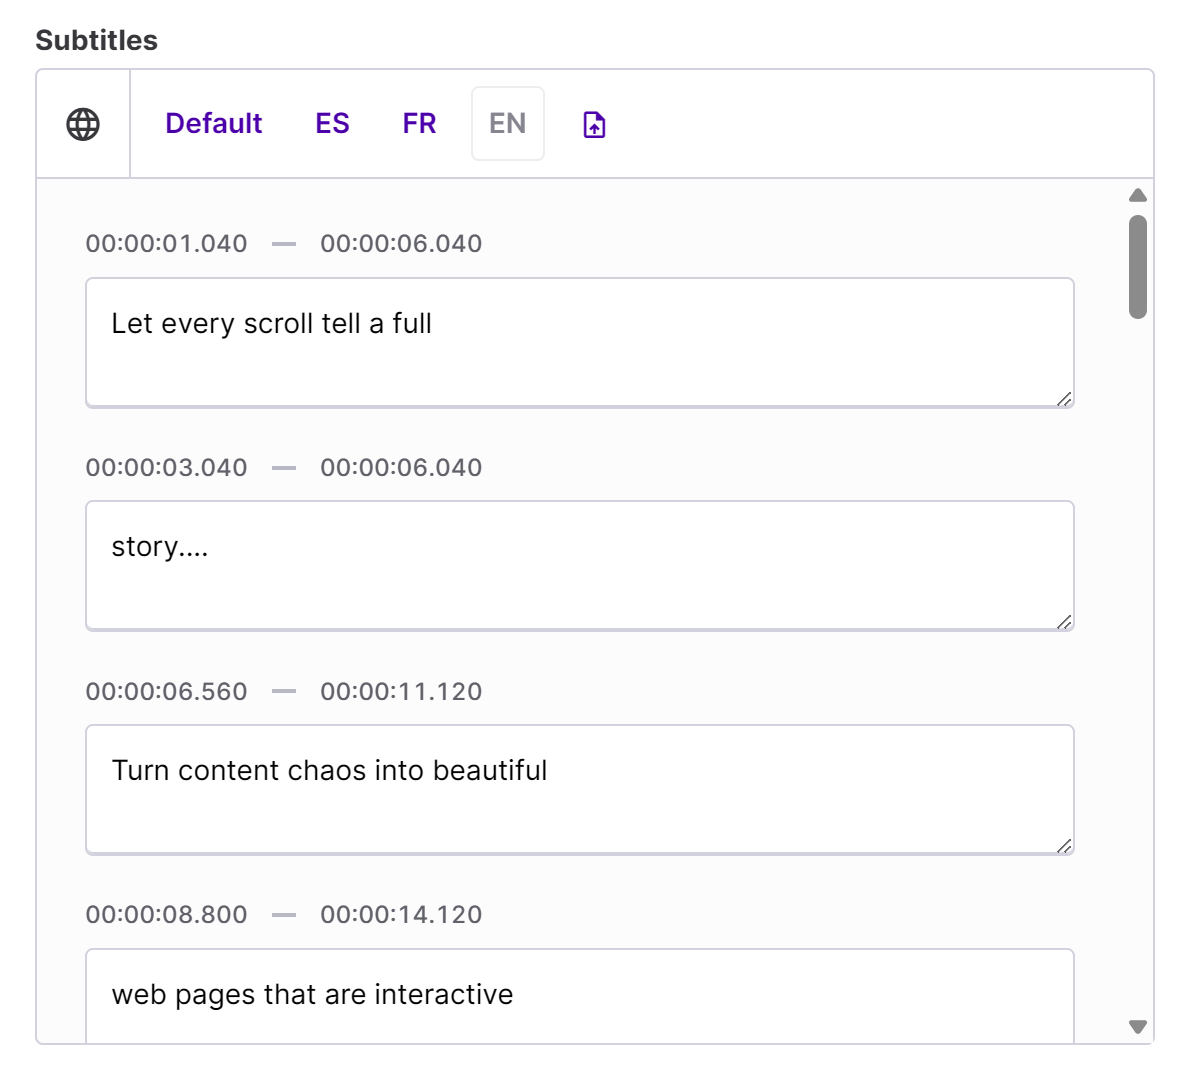Click resize handle of 'Turn content chaos' textbox
Viewport: 1200px width, 1084px height.
coord(1064,845)
